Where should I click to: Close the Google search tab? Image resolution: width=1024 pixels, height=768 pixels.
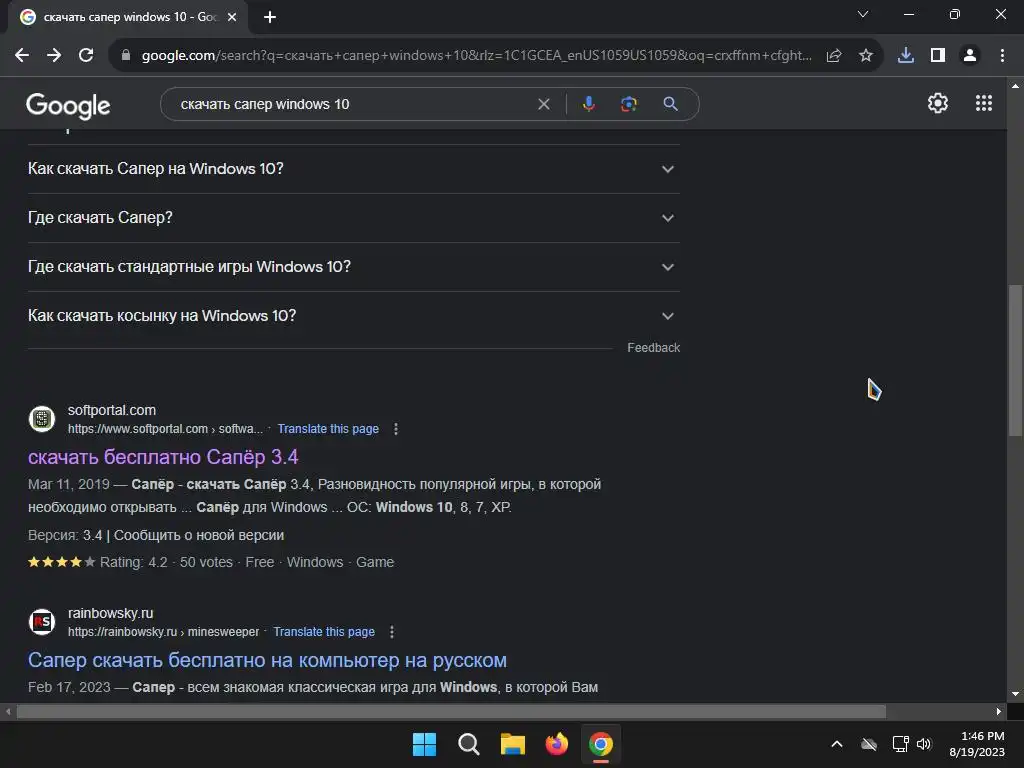[232, 17]
